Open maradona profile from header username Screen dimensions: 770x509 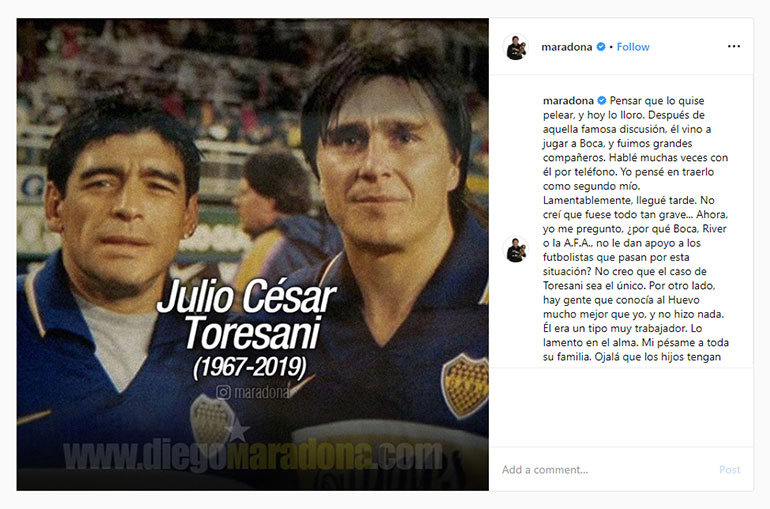click(566, 47)
